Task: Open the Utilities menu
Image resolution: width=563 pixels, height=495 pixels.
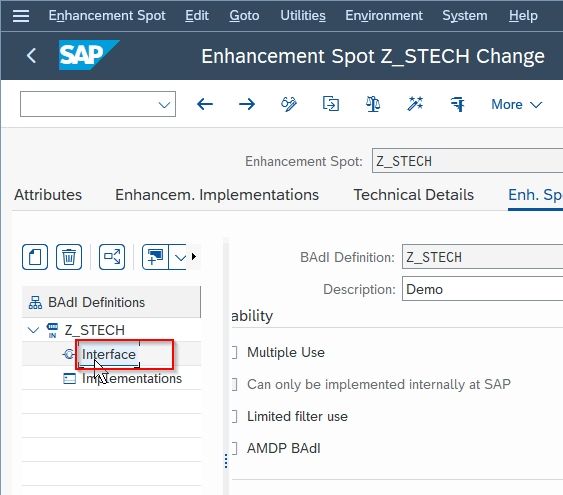Action: [x=303, y=15]
